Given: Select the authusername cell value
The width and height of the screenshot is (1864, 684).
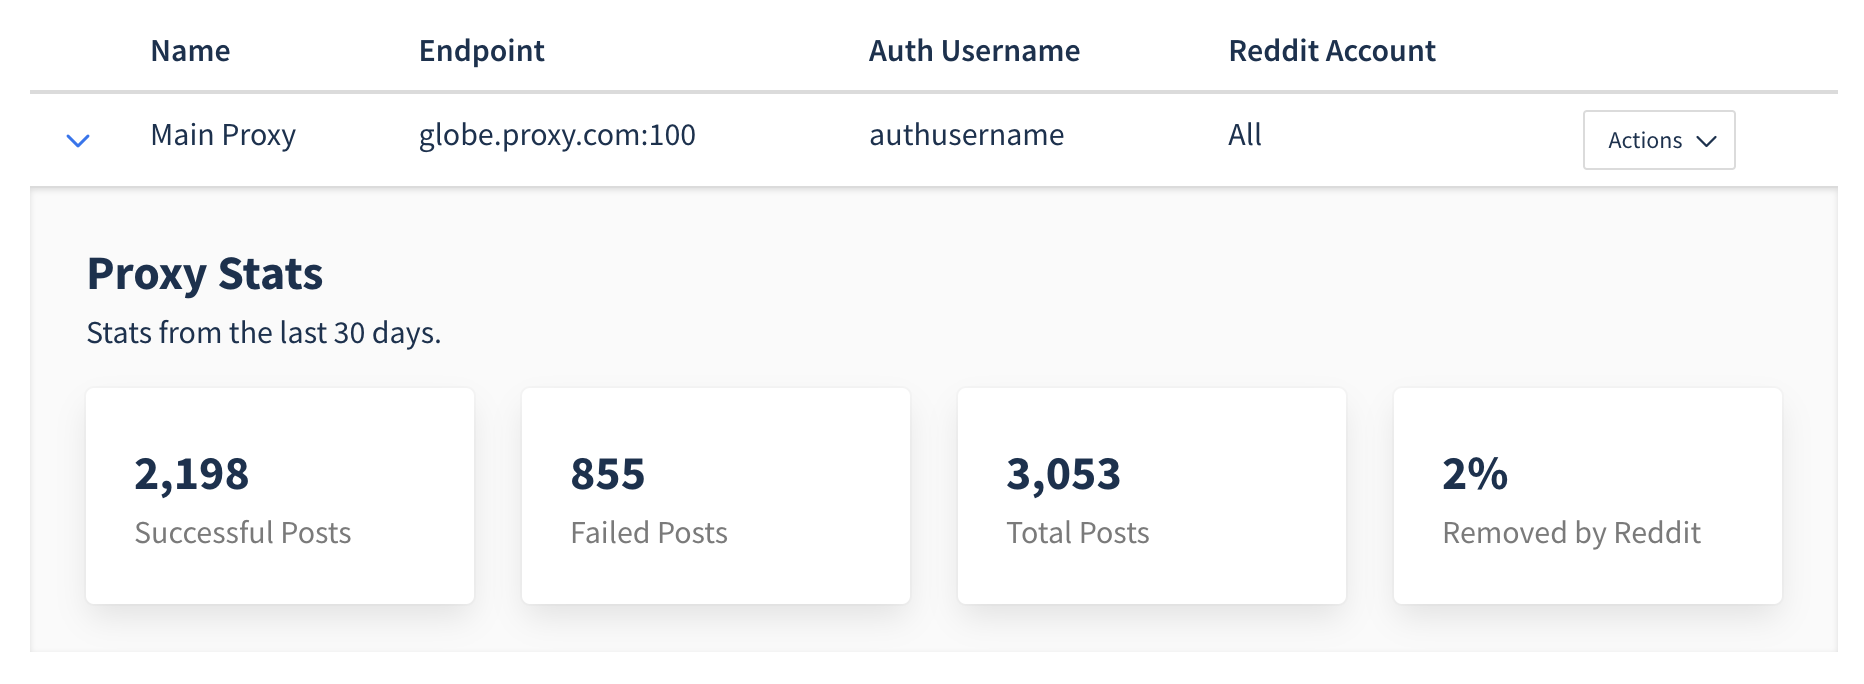Looking at the screenshot, I should coord(966,135).
